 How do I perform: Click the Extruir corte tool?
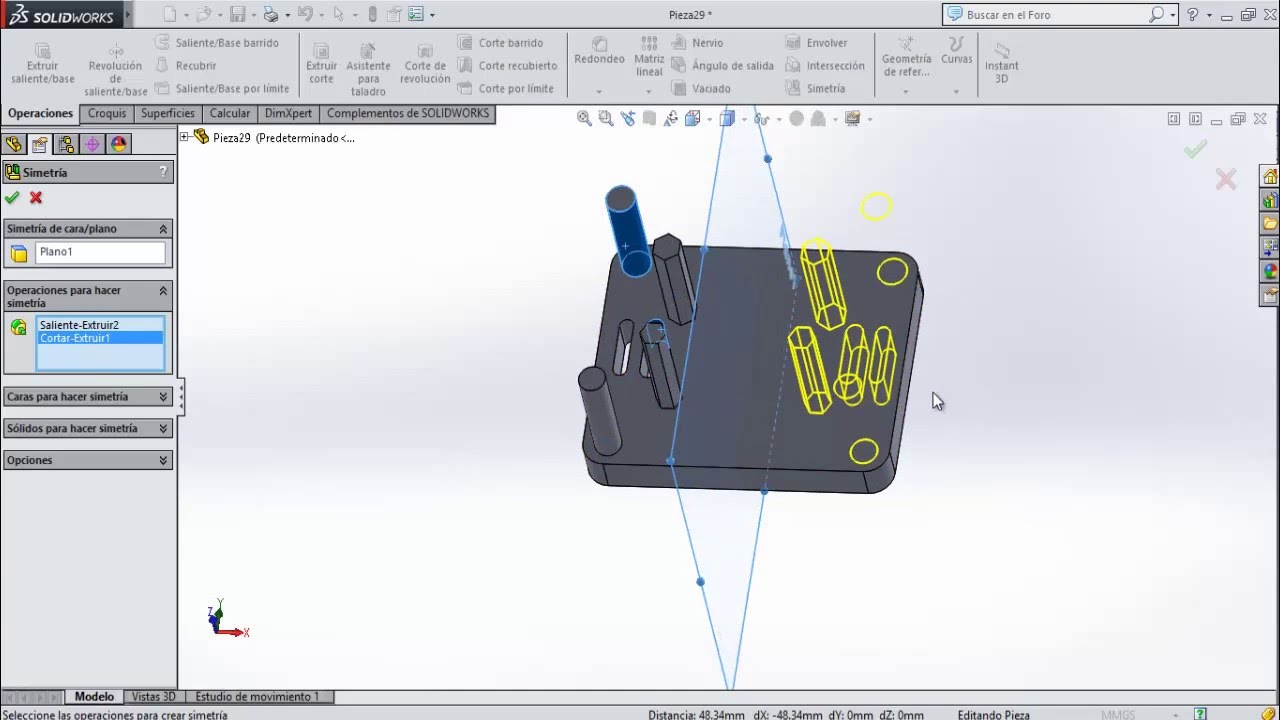click(x=321, y=63)
